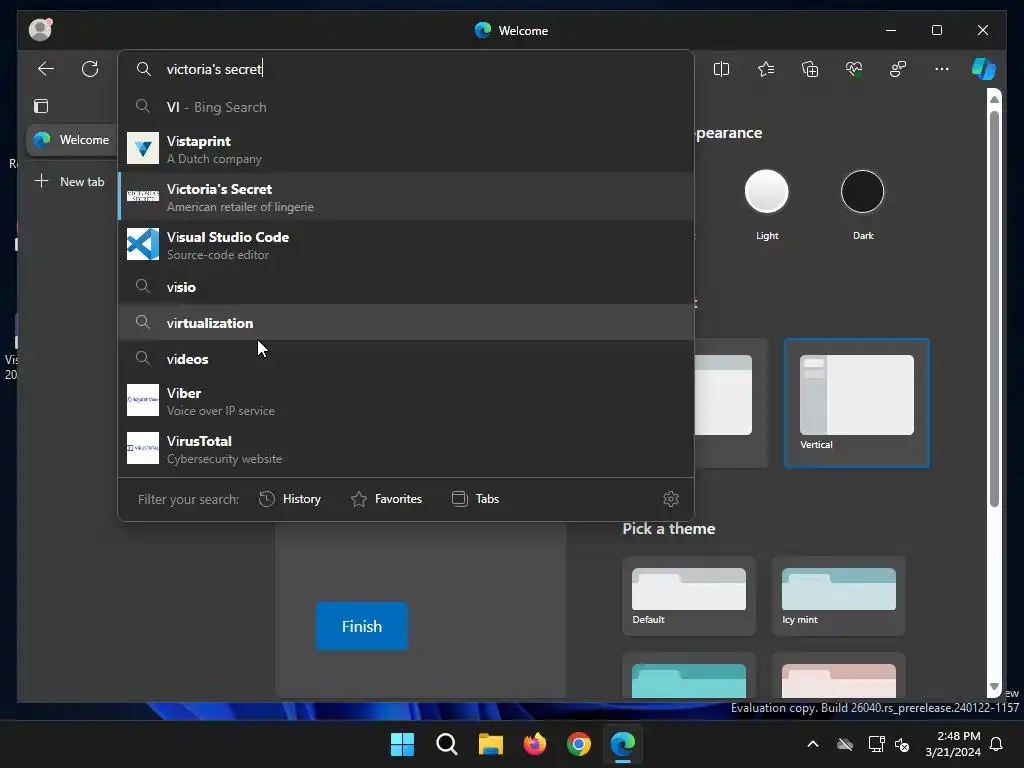Select the videos search suggestion
This screenshot has height=768, width=1024.
click(406, 359)
